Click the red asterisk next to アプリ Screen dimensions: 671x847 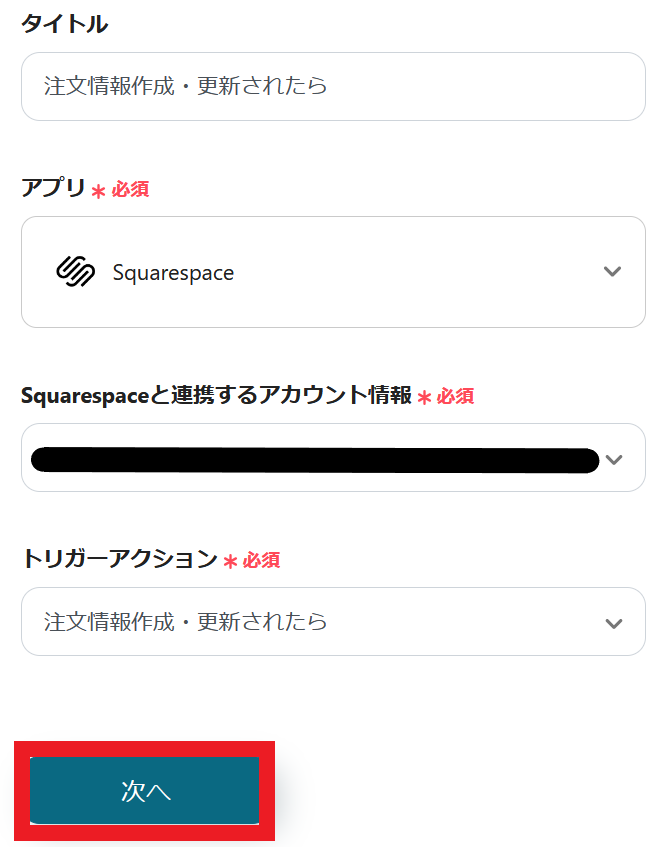pyautogui.click(x=98, y=191)
